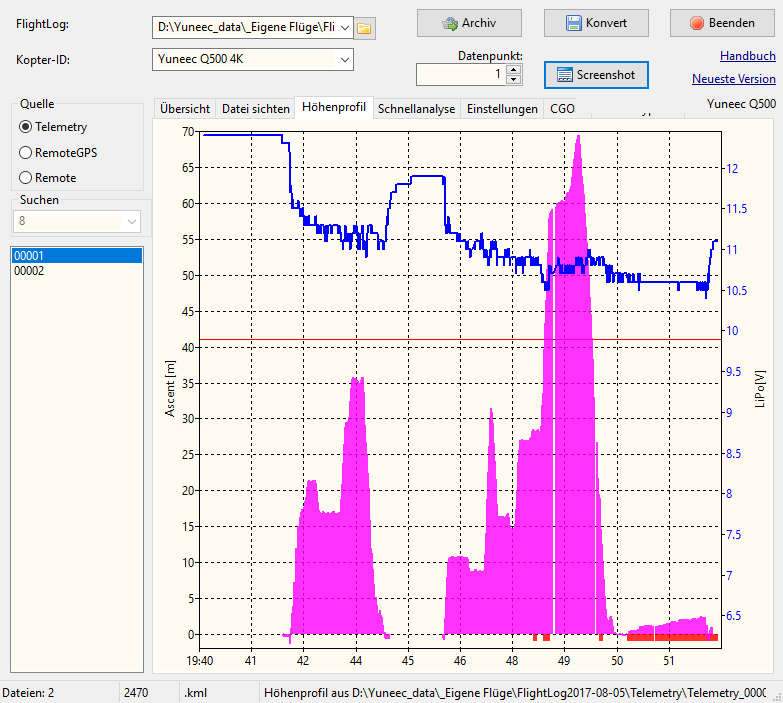This screenshot has height=703, width=783.
Task: Click the folder browse icon beside FlightLog path
Action: point(365,27)
